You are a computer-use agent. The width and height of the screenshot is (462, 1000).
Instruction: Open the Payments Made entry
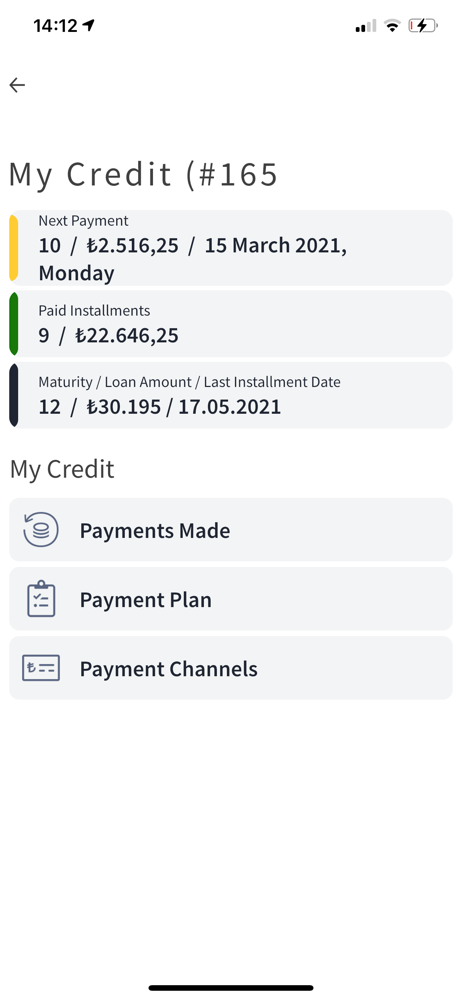(x=231, y=530)
